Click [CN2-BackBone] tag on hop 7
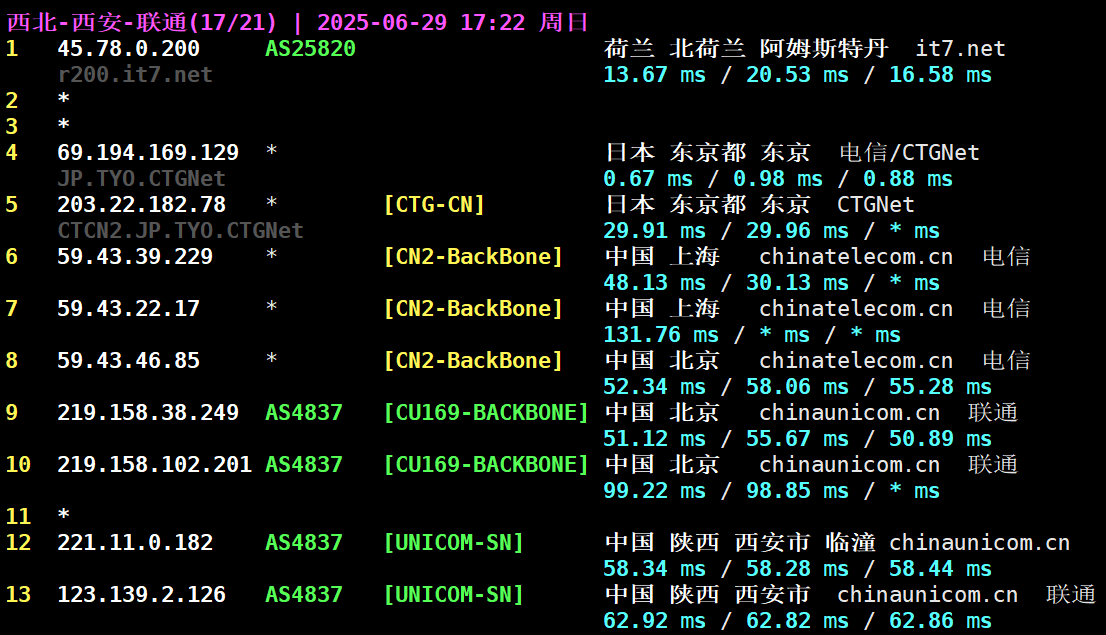 (473, 308)
